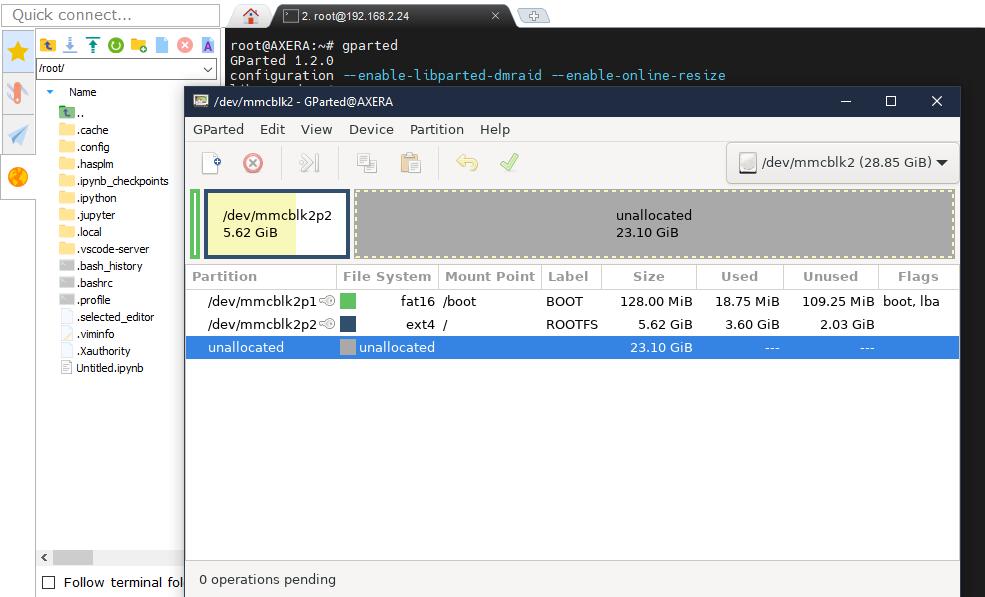
Task: Sort by Partition column header
Action: (x=261, y=277)
